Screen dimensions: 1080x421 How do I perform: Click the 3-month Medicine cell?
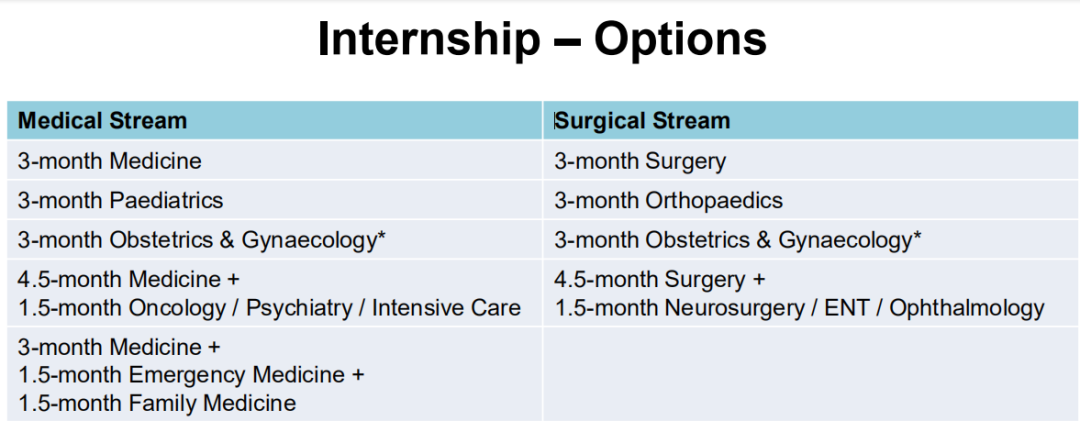coord(275,161)
